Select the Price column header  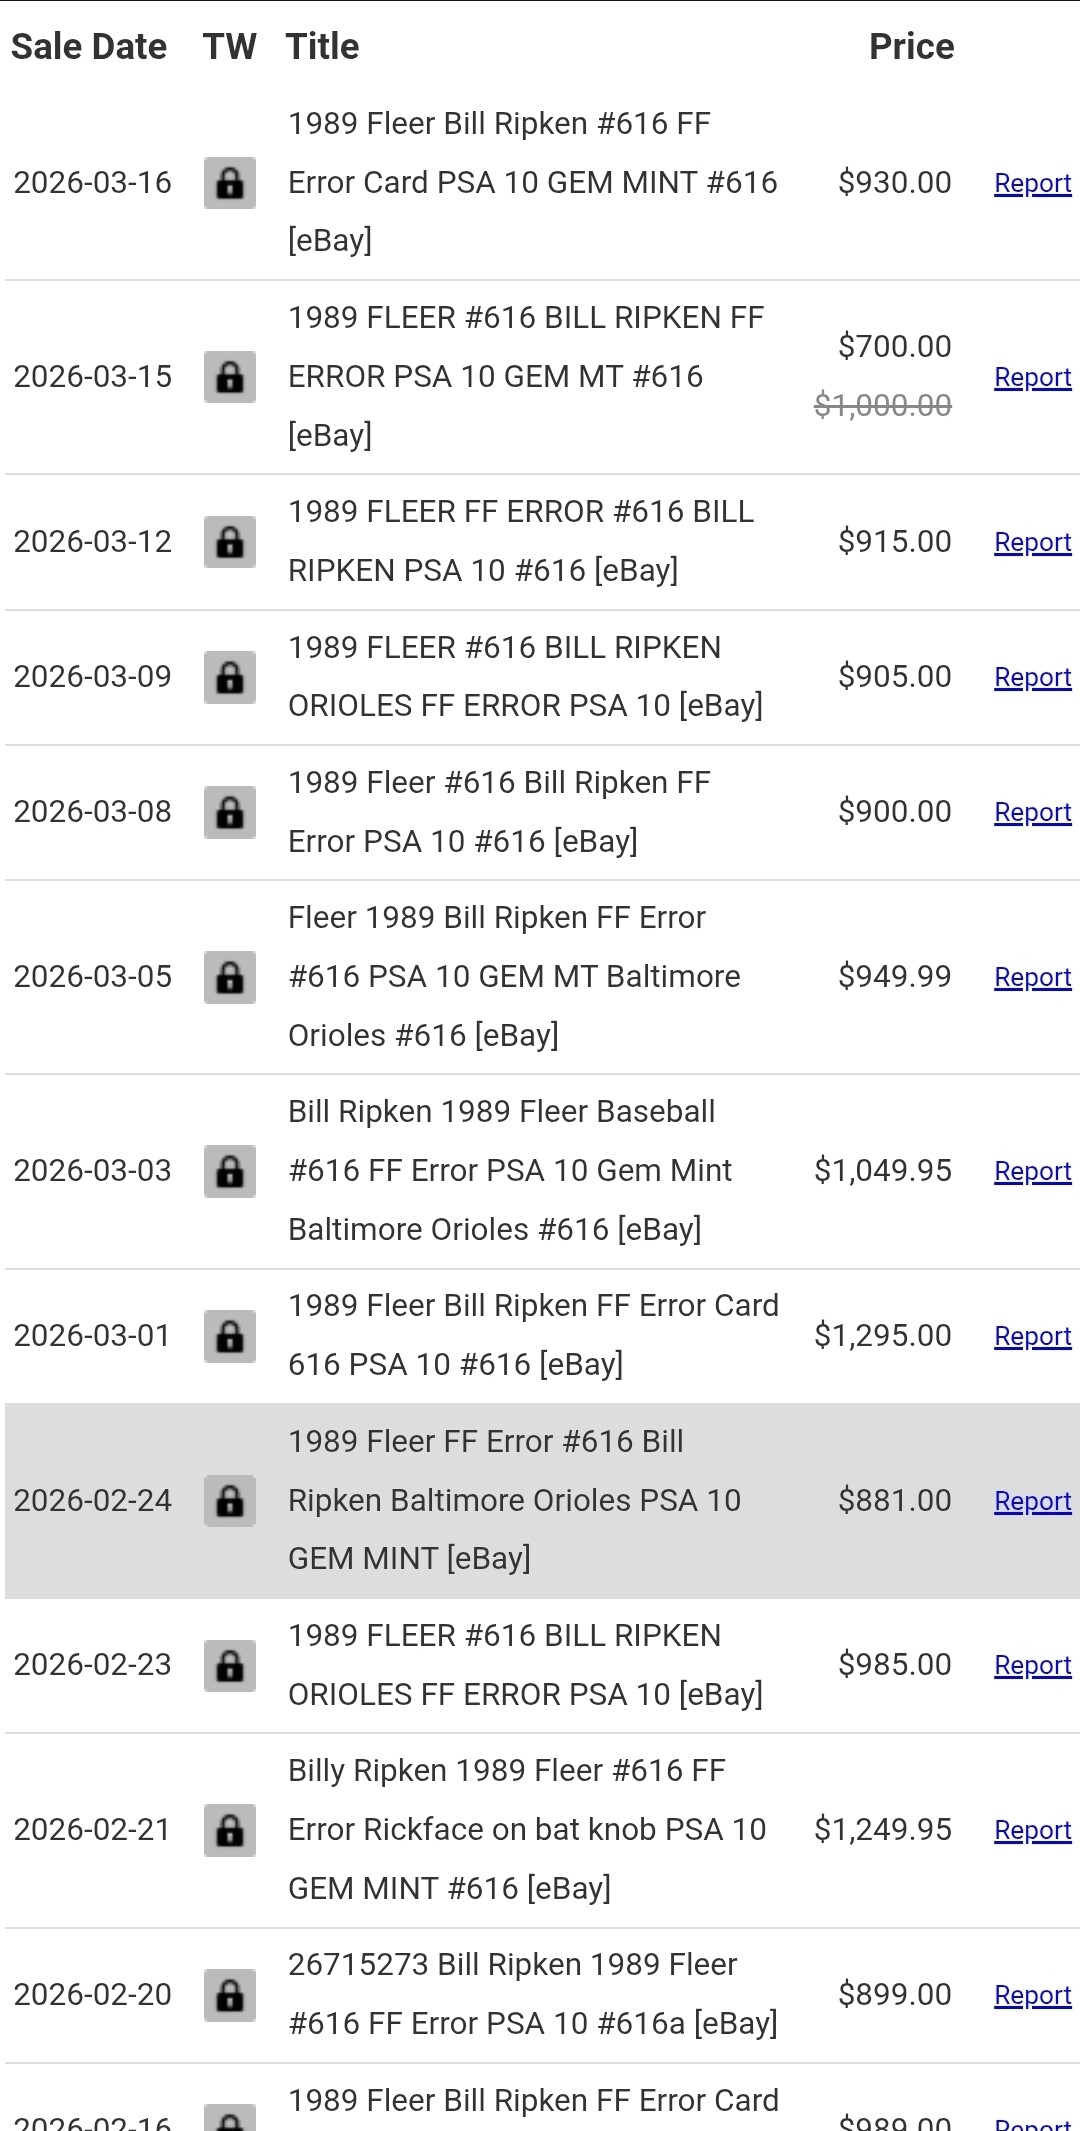click(x=911, y=47)
